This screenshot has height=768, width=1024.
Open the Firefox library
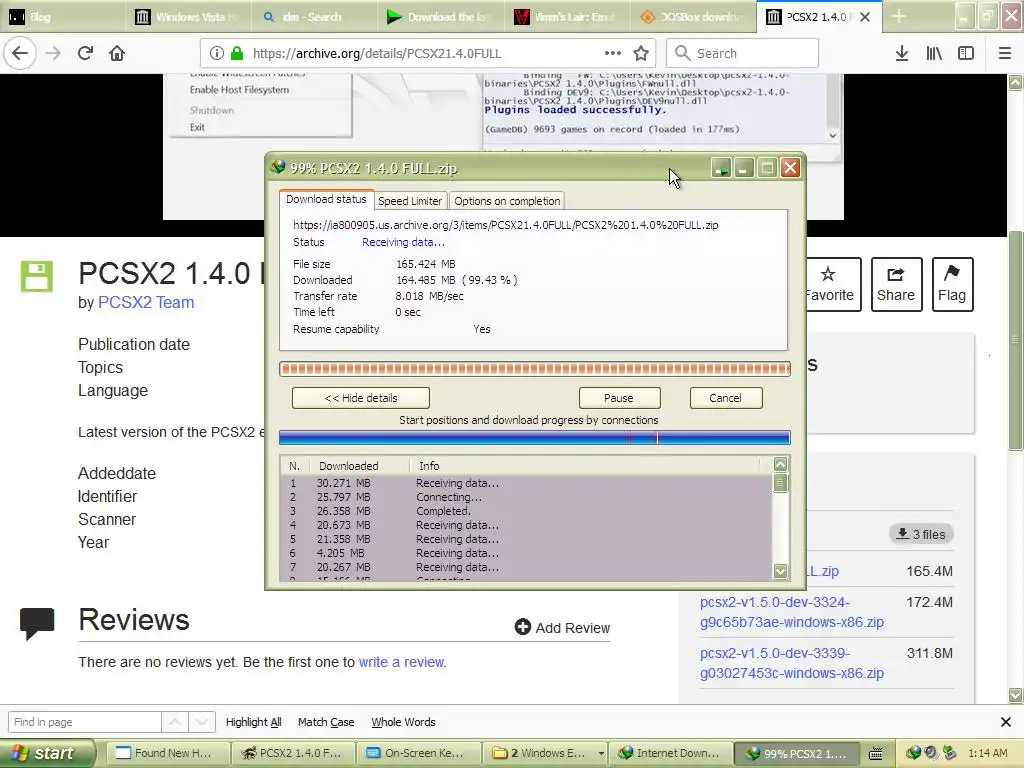coord(934,53)
